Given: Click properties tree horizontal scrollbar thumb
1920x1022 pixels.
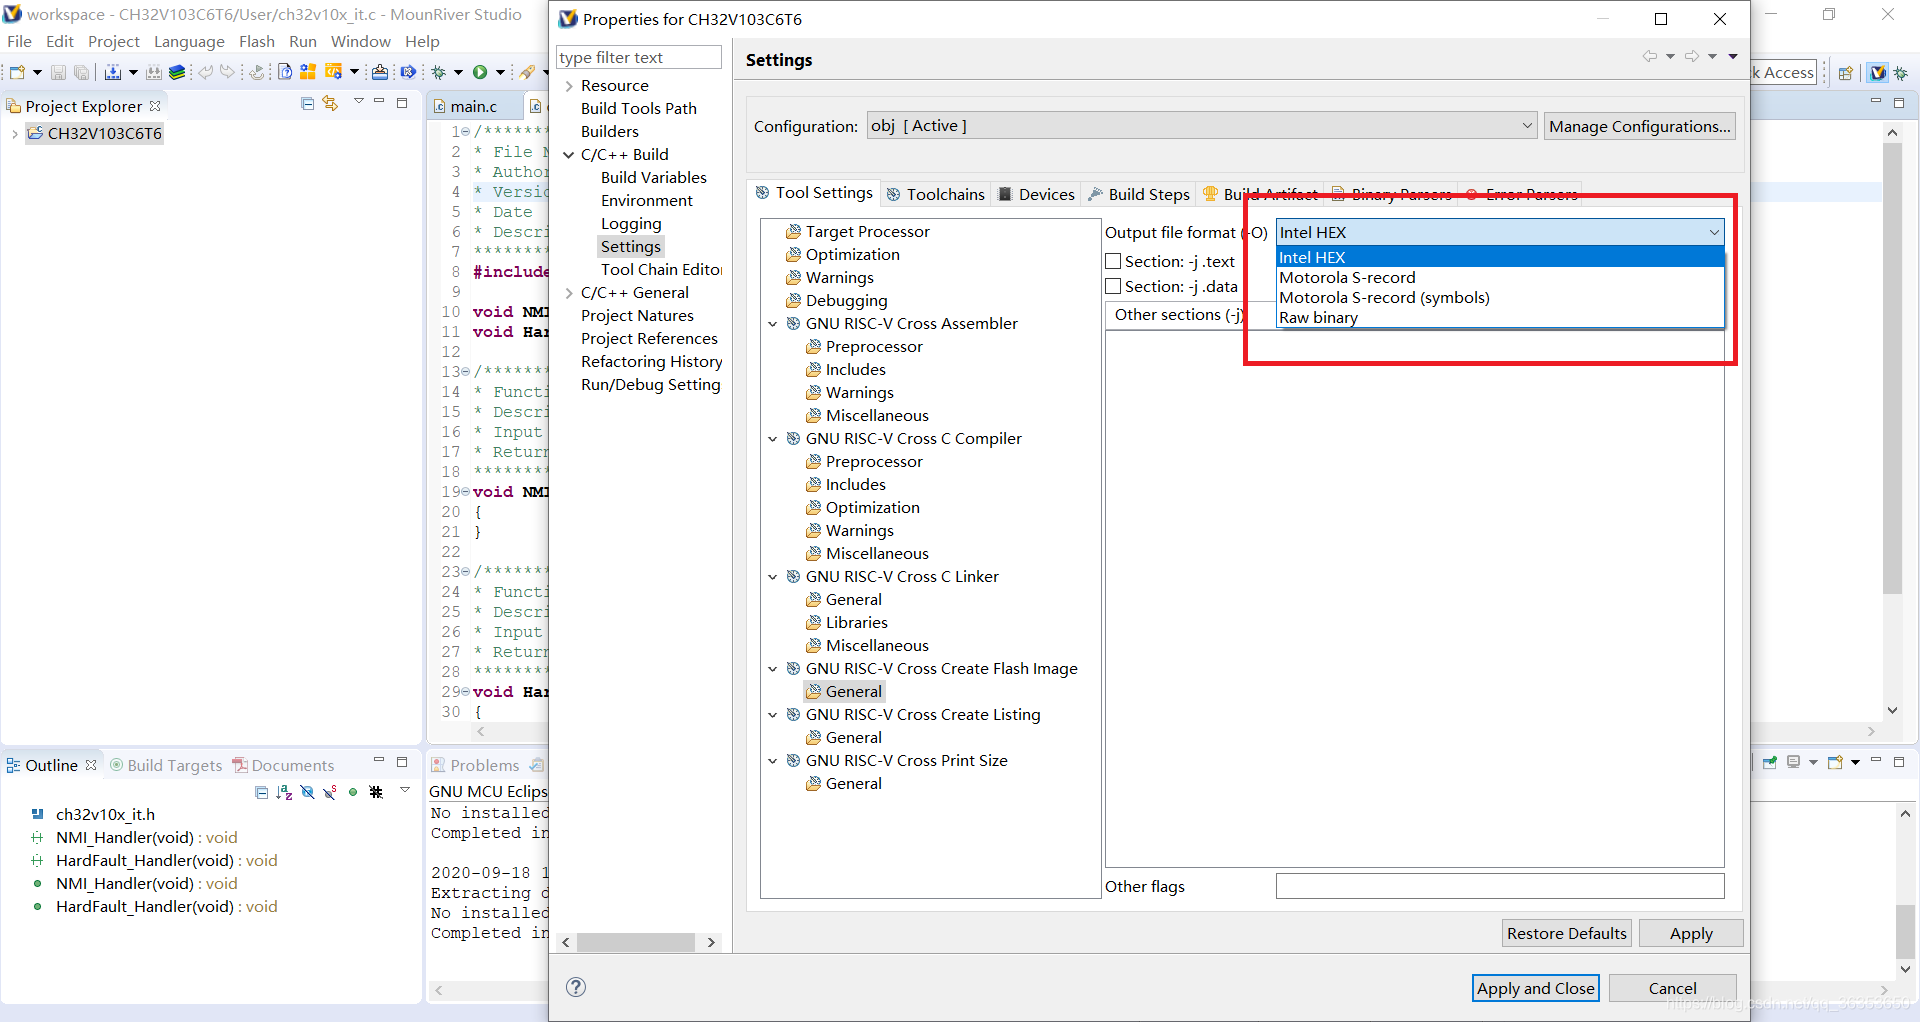Looking at the screenshot, I should 636,942.
